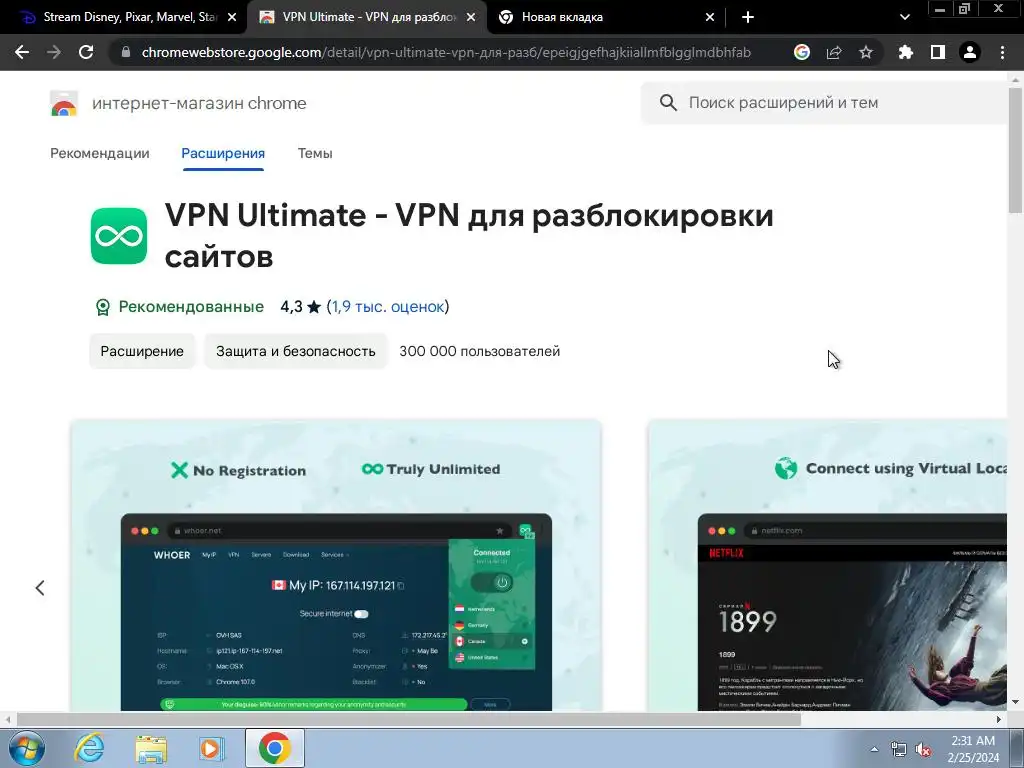Click the vertical scrollbar thumb
This screenshot has width=1024, height=768.
point(1015,150)
